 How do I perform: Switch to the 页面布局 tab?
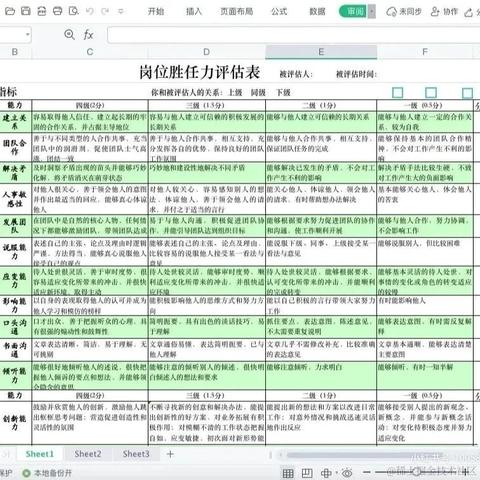point(237,12)
